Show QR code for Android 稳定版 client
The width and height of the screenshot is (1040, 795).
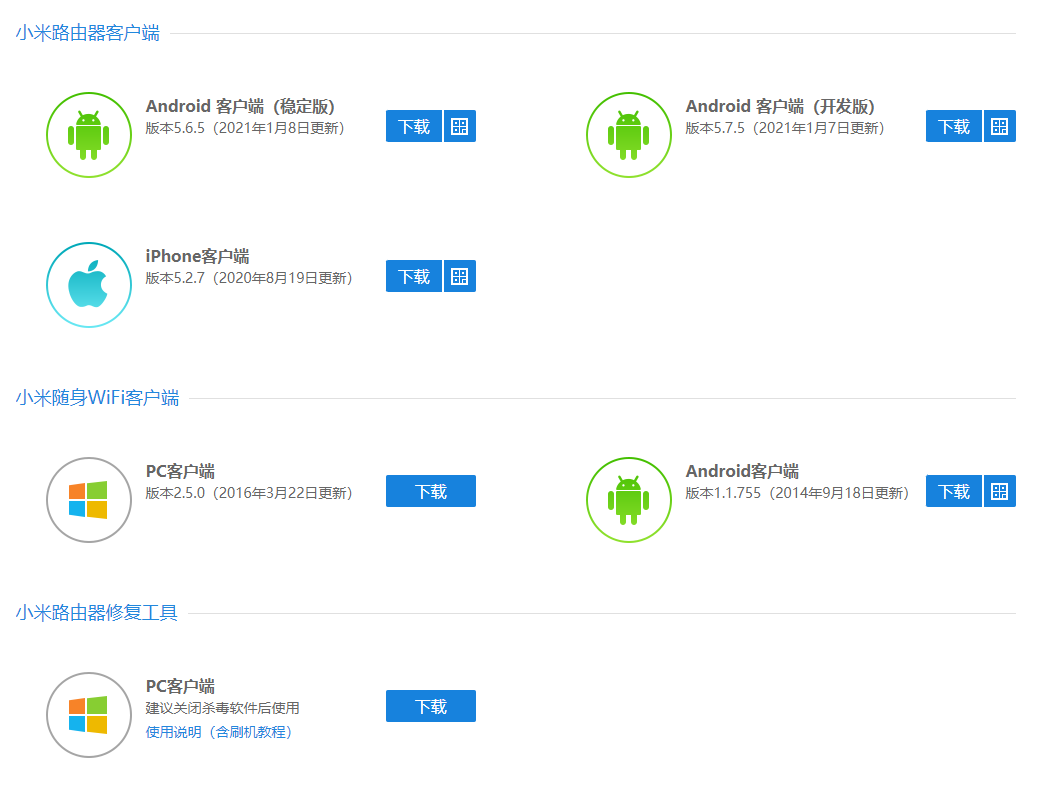pyautogui.click(x=460, y=126)
